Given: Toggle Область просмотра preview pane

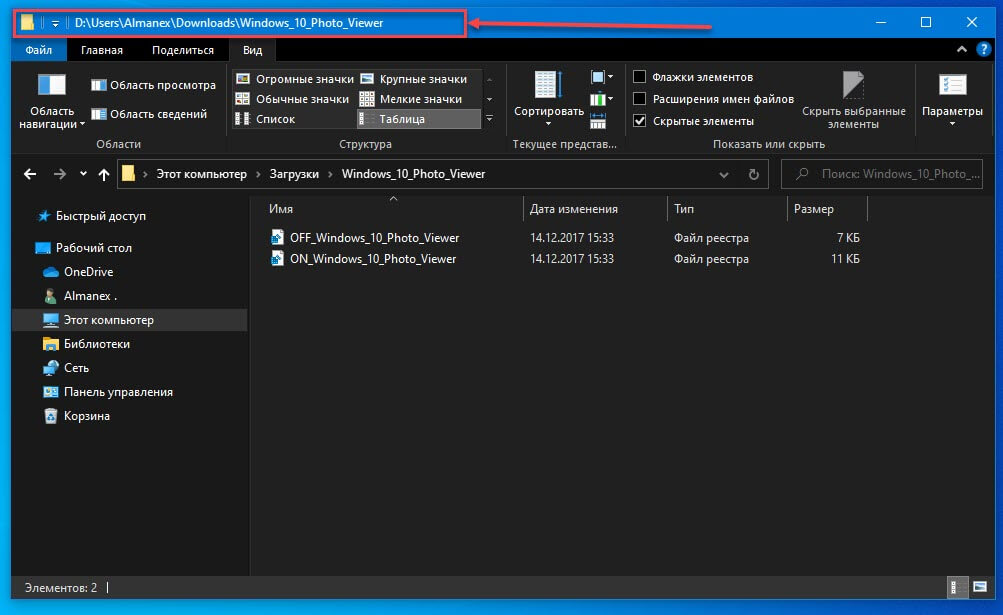Looking at the screenshot, I should coord(154,85).
